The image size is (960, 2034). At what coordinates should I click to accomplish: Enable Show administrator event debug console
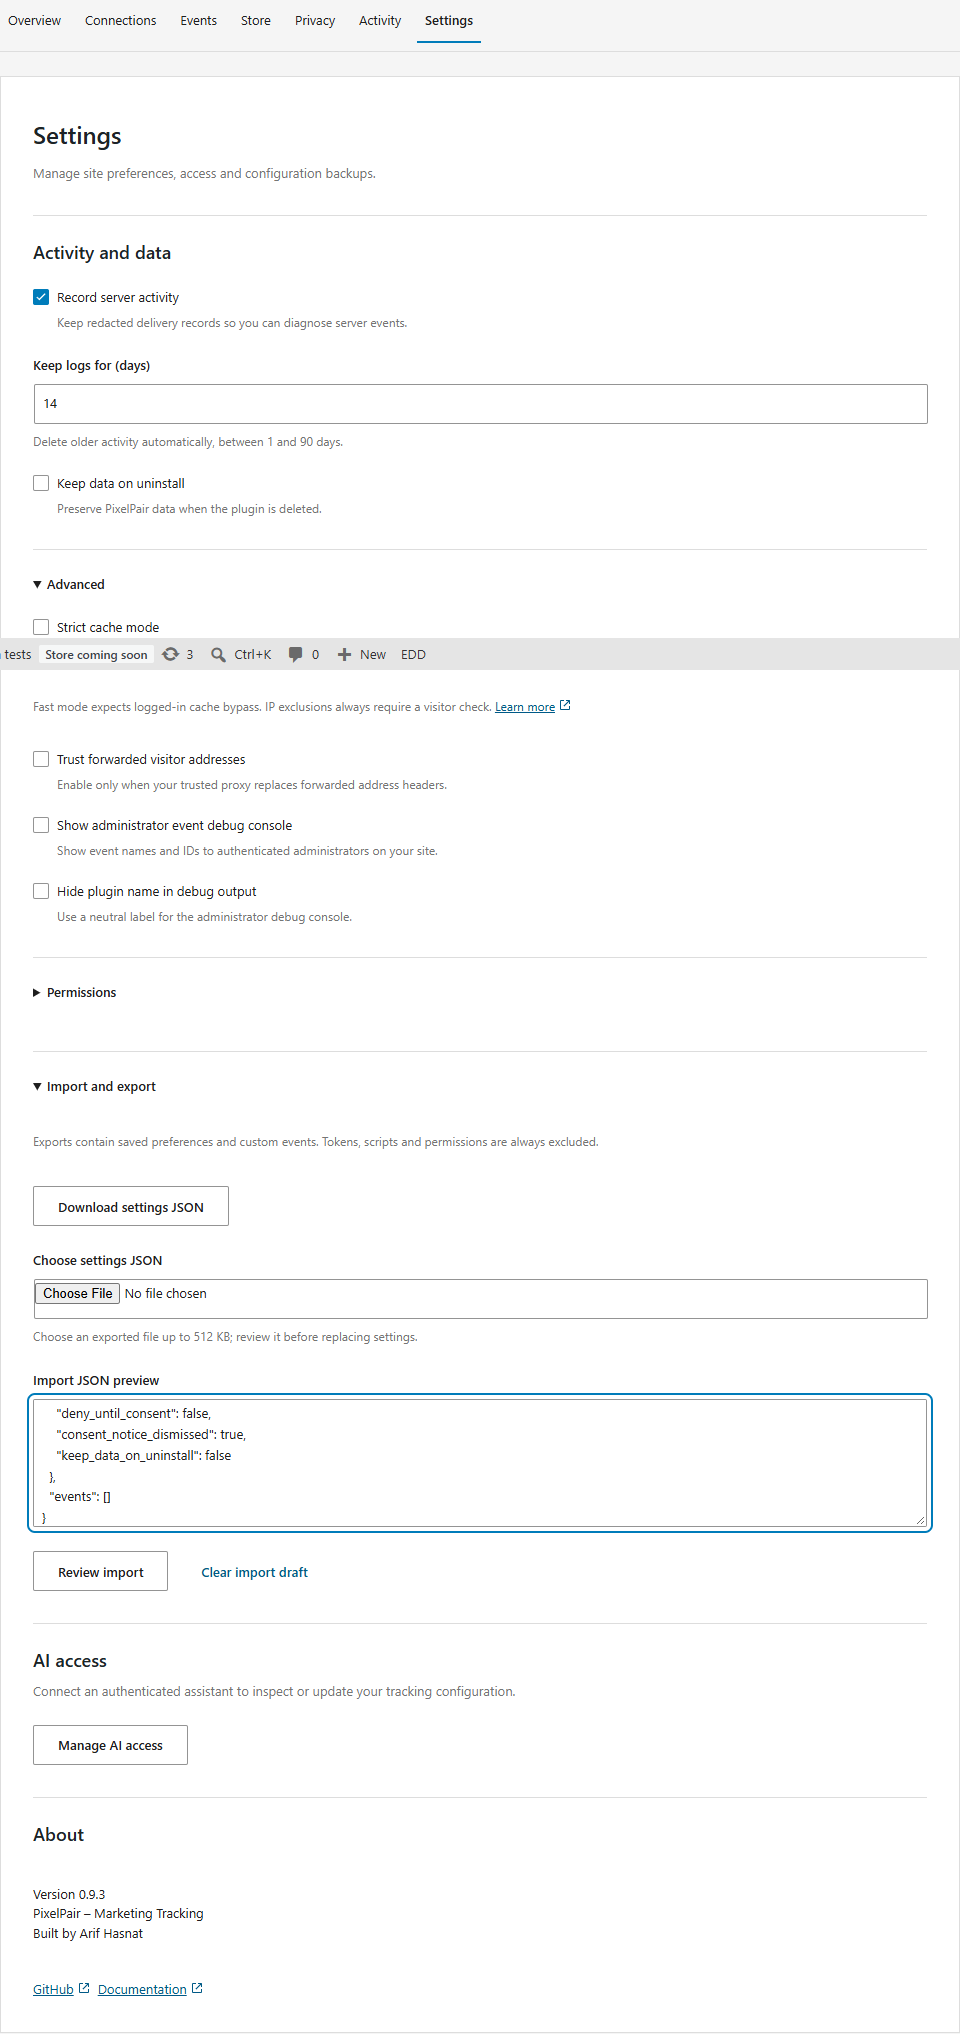(x=41, y=825)
